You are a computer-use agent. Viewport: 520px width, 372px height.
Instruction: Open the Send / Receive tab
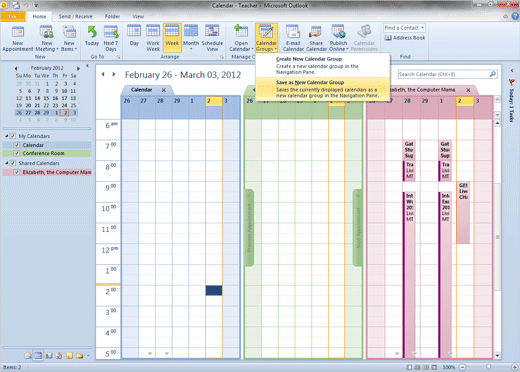[75, 16]
